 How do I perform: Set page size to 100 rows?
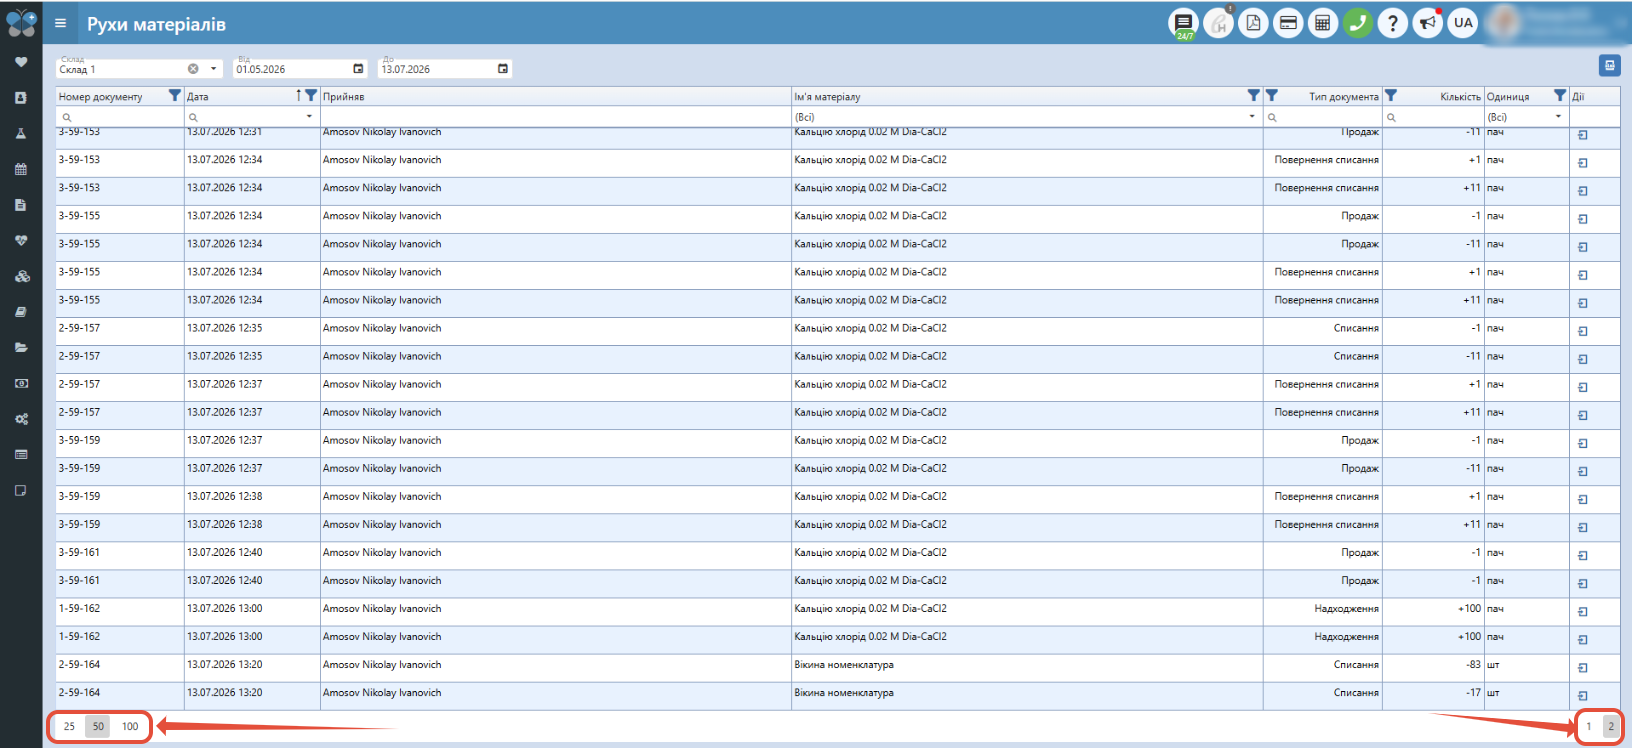[x=130, y=727]
